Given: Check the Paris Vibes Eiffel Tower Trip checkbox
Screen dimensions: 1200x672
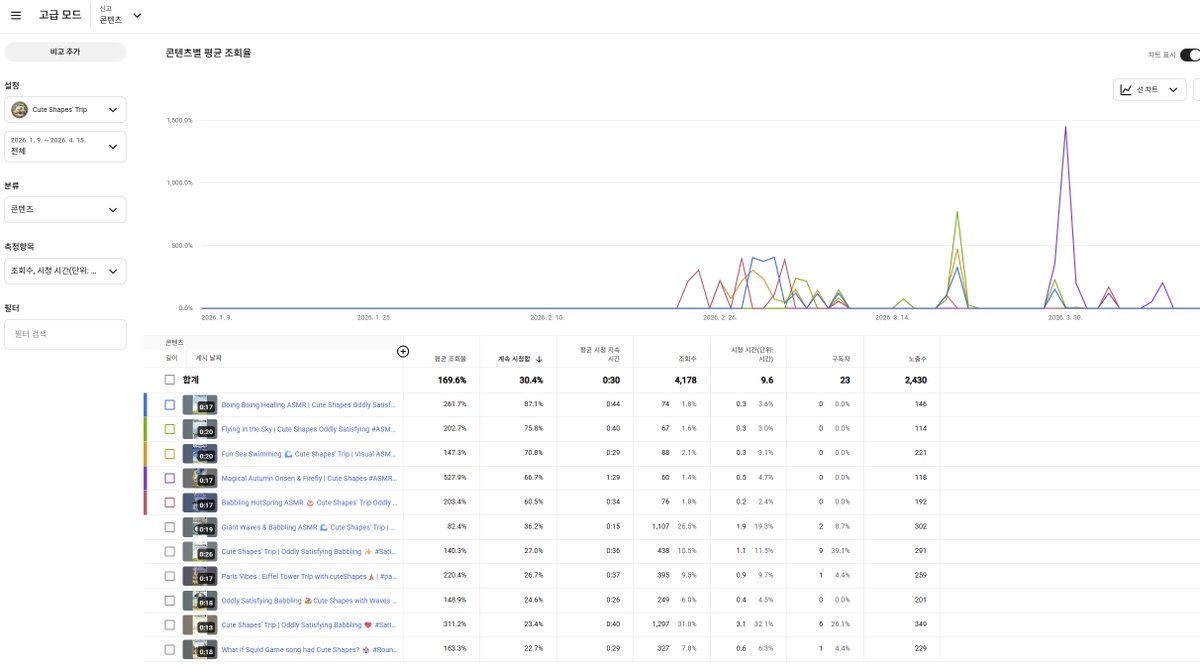Looking at the screenshot, I should (x=170, y=576).
